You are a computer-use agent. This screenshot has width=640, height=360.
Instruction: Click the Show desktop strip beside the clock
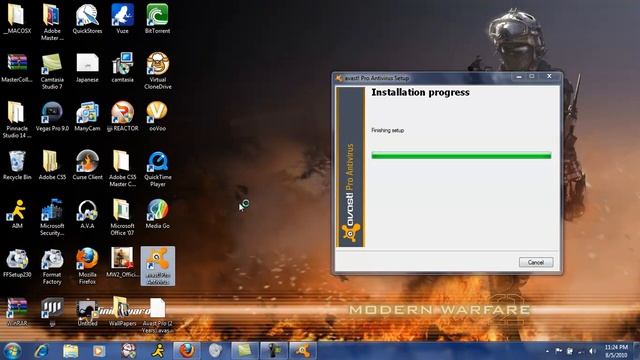click(x=636, y=351)
